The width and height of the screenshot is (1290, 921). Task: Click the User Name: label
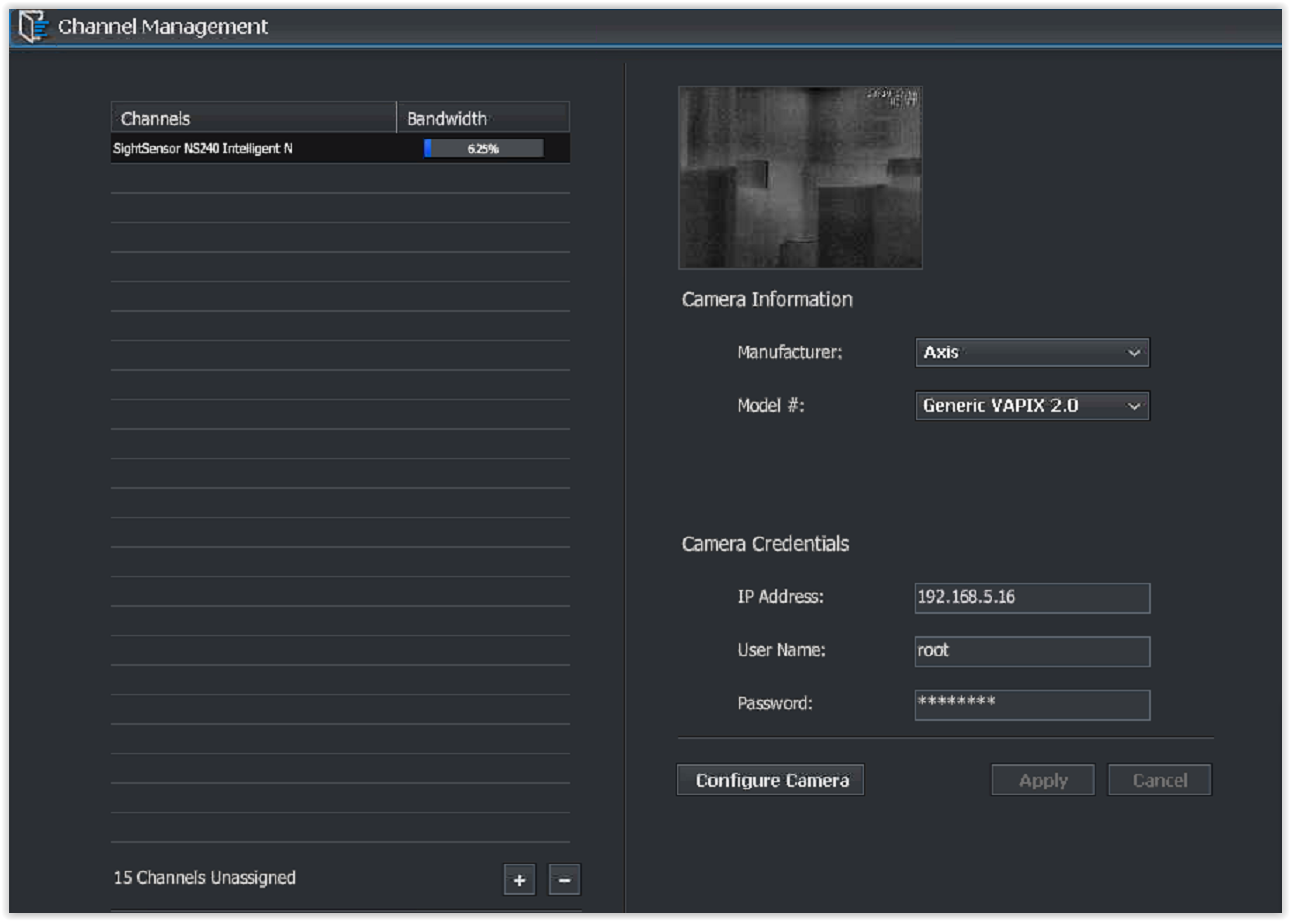coord(781,650)
